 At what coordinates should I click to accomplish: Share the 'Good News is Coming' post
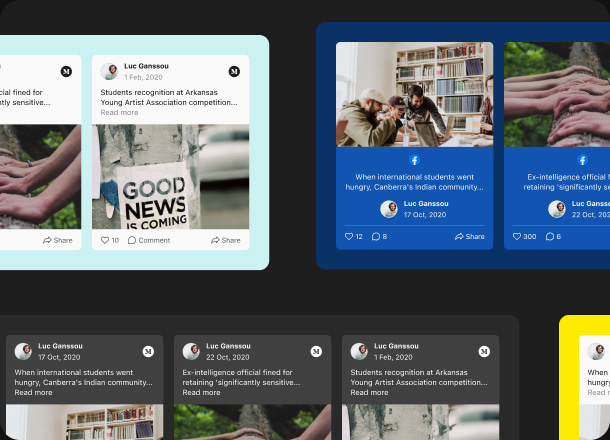point(225,240)
